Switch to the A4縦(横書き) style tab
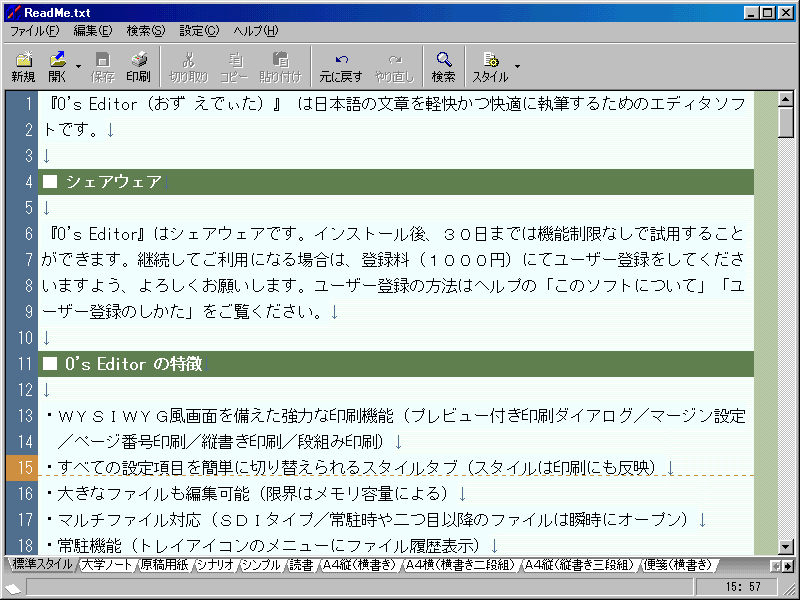This screenshot has height=600, width=800. click(359, 565)
